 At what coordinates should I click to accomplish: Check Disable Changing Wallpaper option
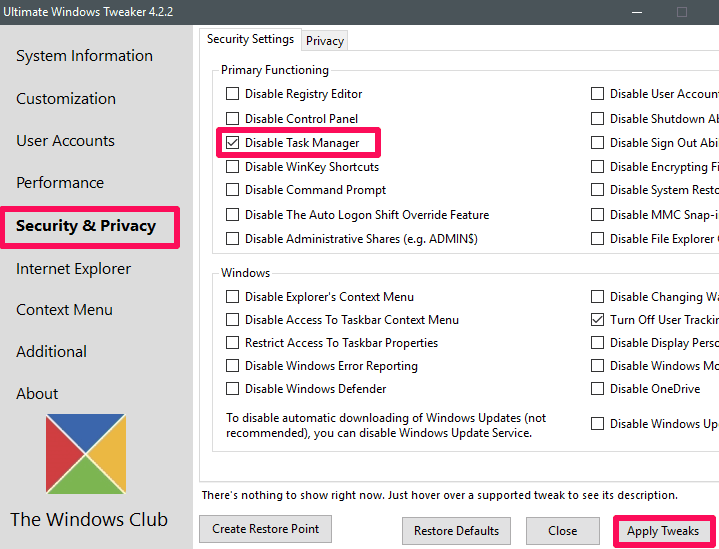pos(597,297)
